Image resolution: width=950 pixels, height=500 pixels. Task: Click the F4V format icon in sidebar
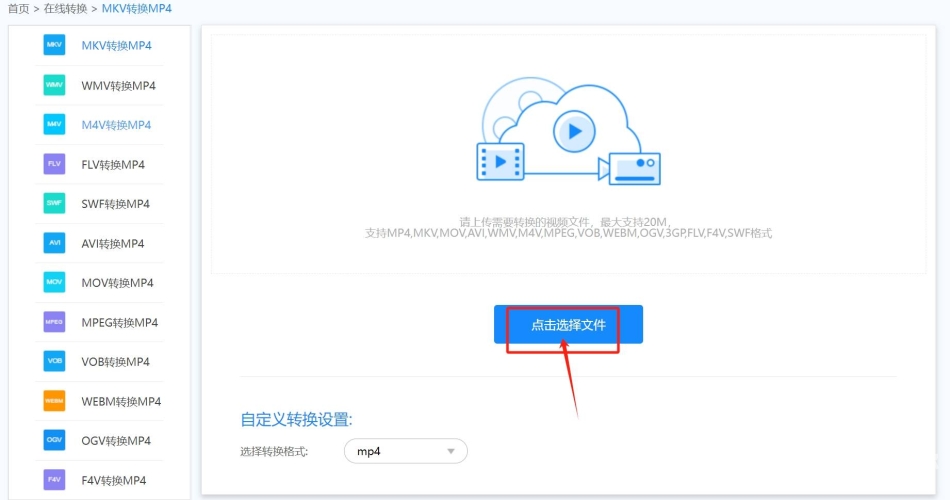(54, 480)
